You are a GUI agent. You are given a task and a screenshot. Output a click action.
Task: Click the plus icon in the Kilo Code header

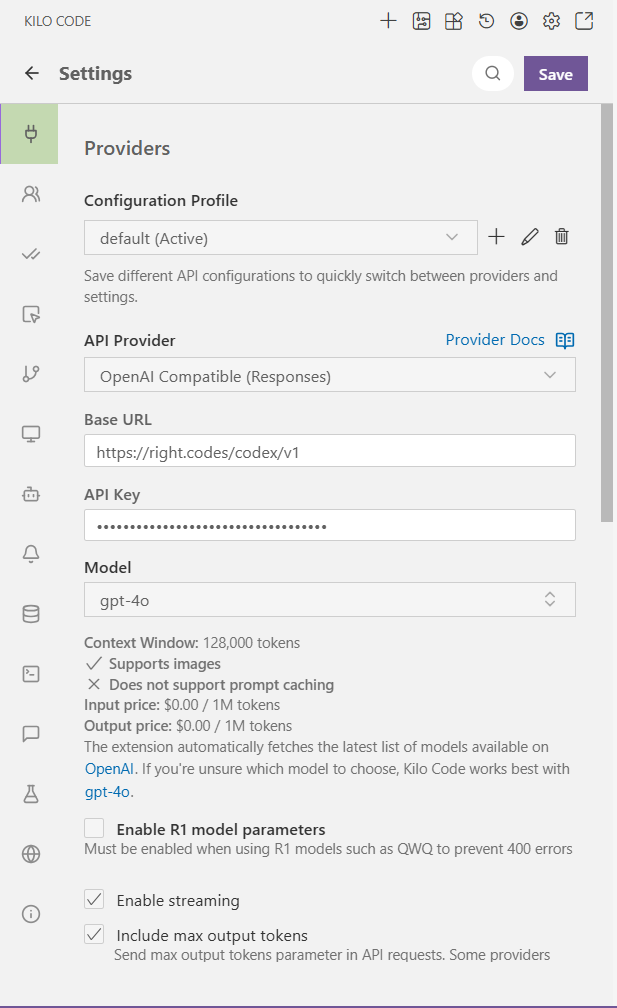tap(389, 21)
